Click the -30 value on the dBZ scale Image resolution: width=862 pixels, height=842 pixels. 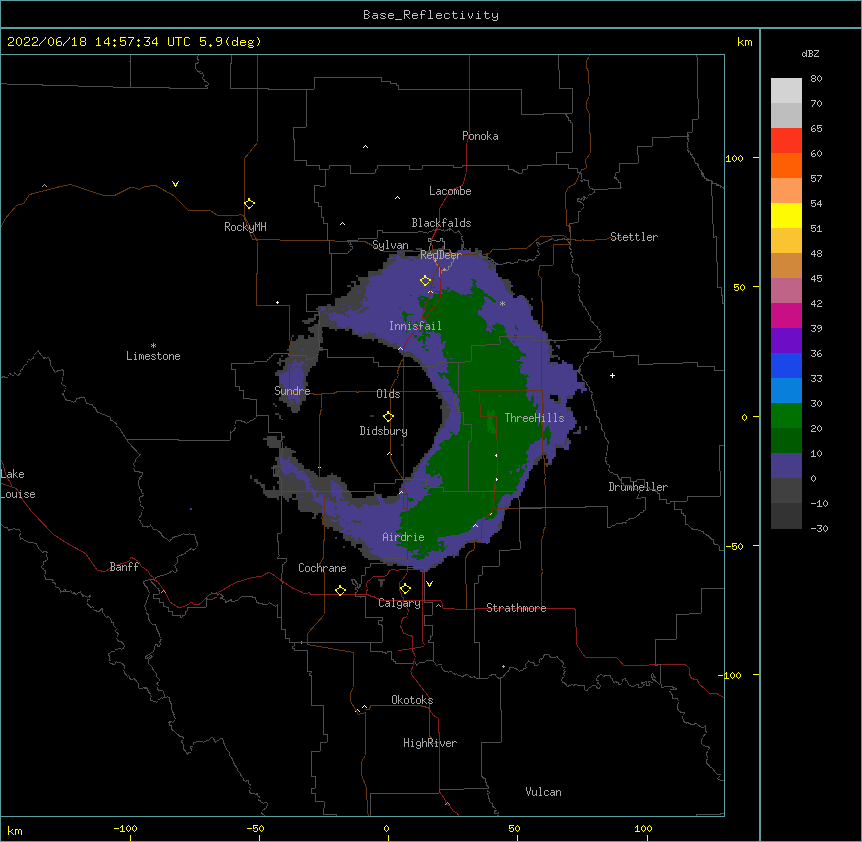click(819, 529)
